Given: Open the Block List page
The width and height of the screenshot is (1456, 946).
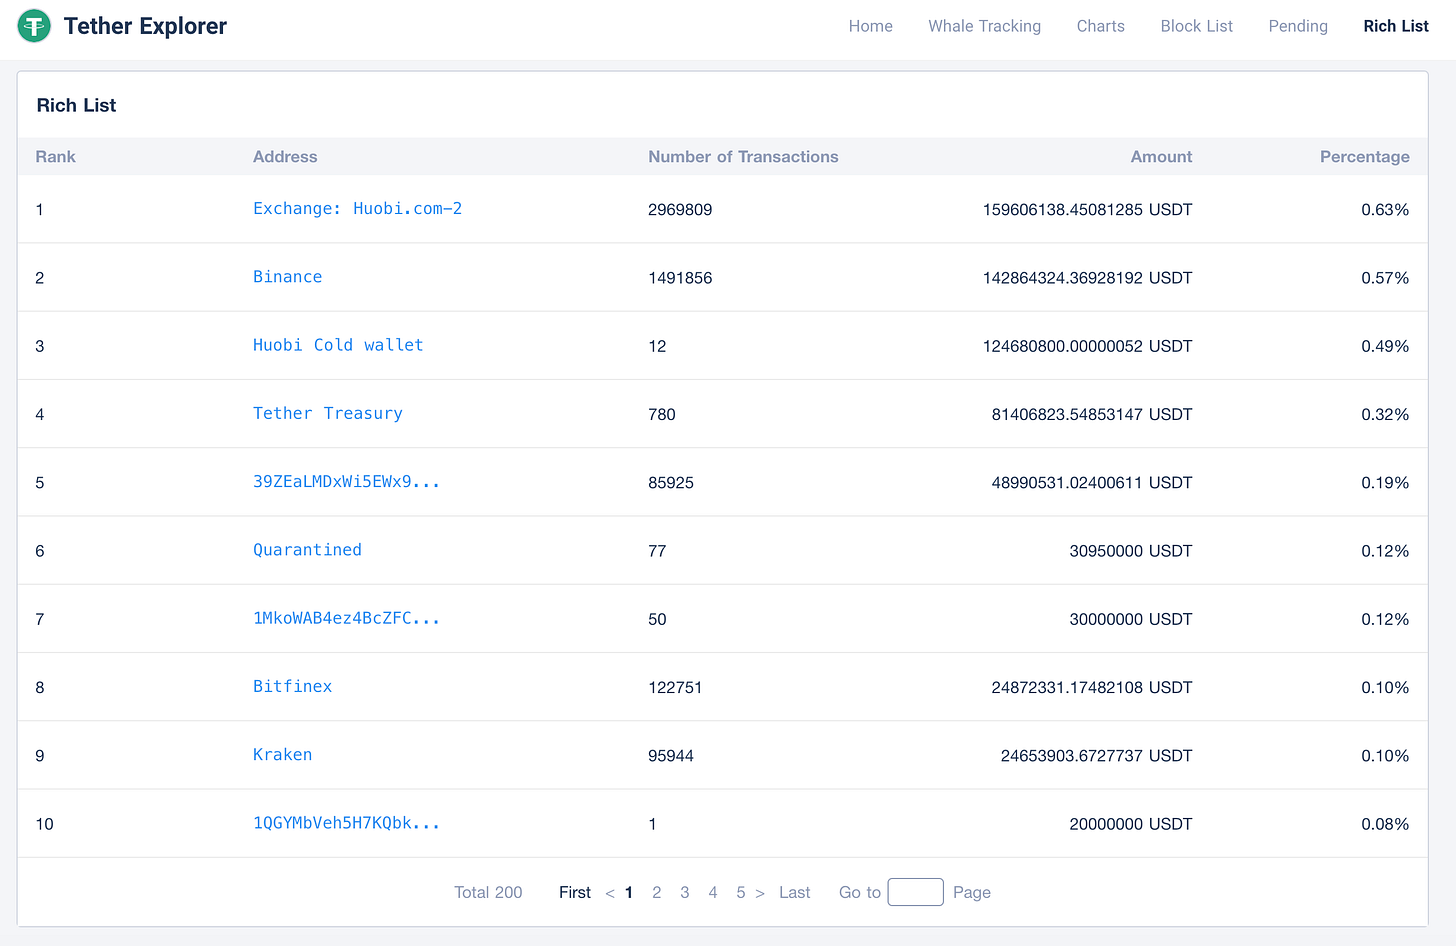Looking at the screenshot, I should (1196, 26).
